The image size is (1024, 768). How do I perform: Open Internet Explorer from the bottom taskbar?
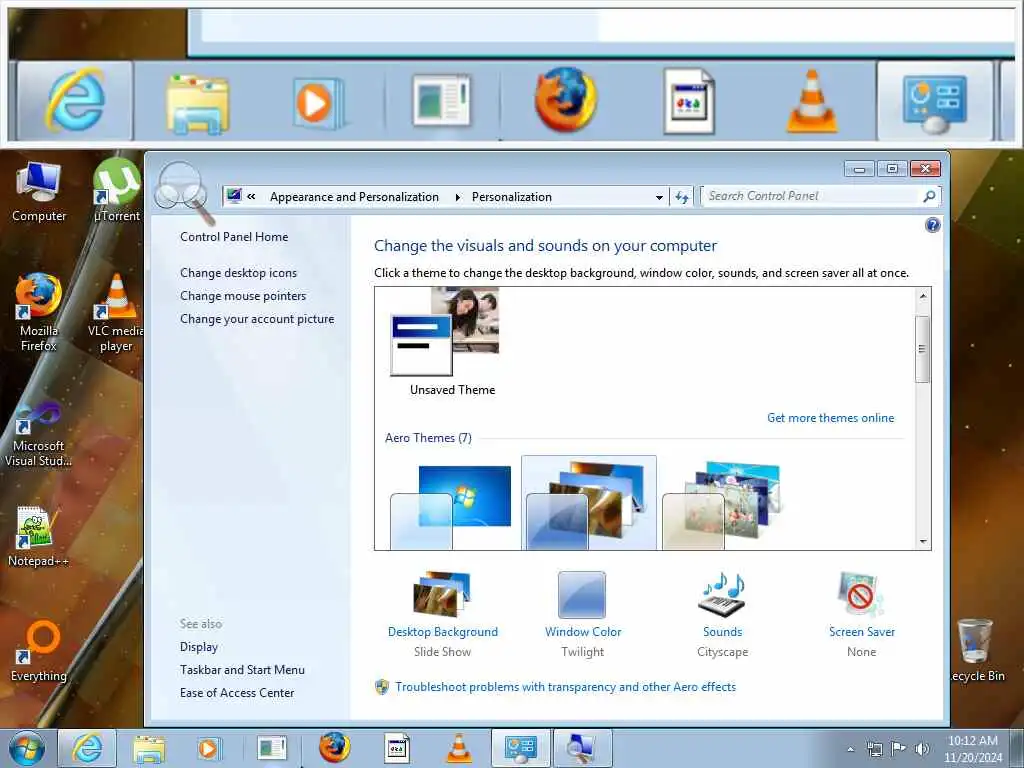coord(88,748)
